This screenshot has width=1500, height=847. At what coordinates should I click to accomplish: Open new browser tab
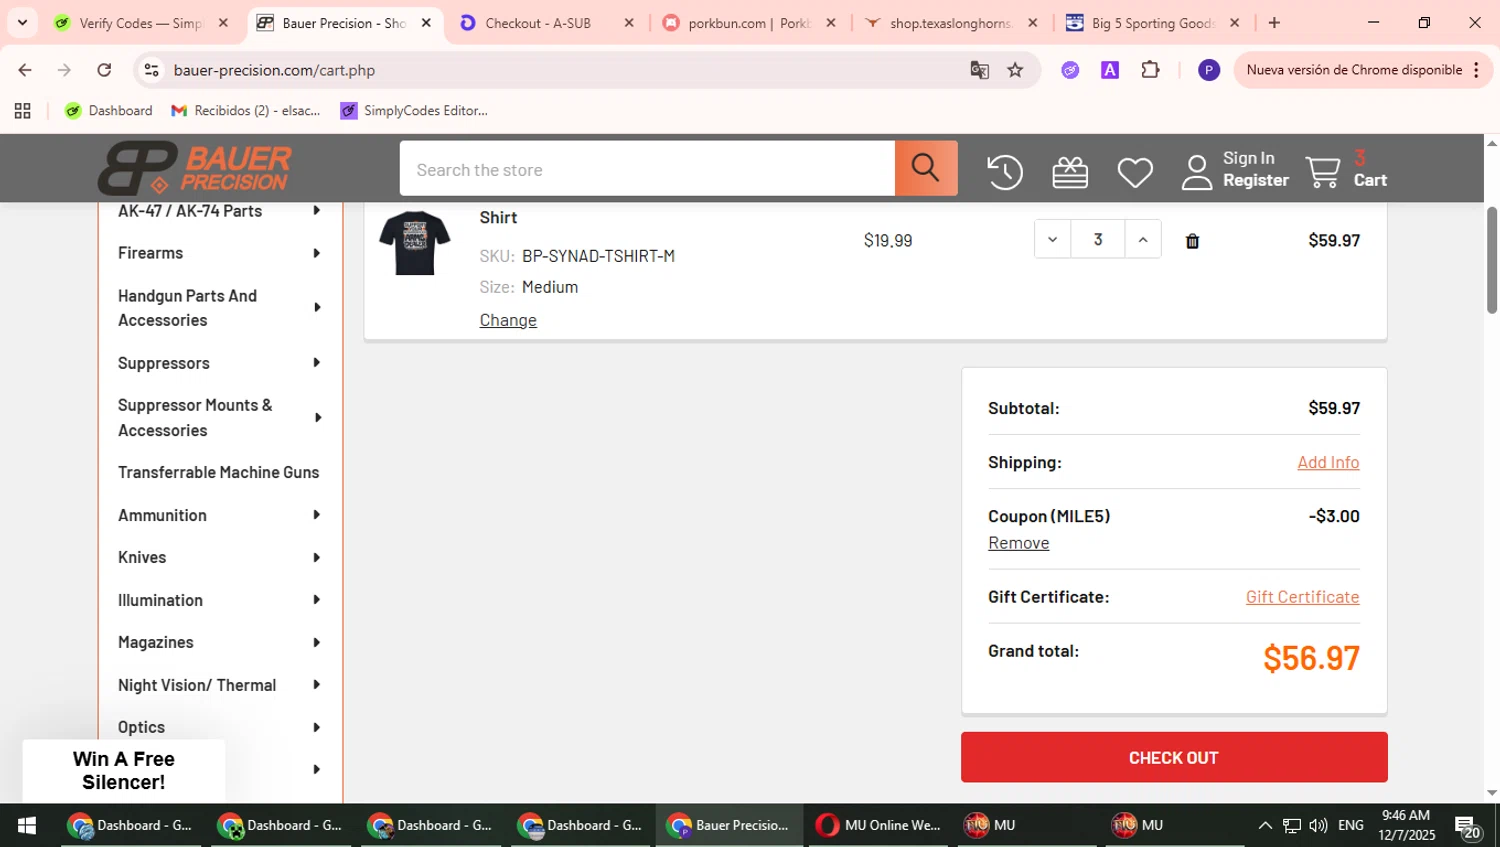tap(1274, 23)
